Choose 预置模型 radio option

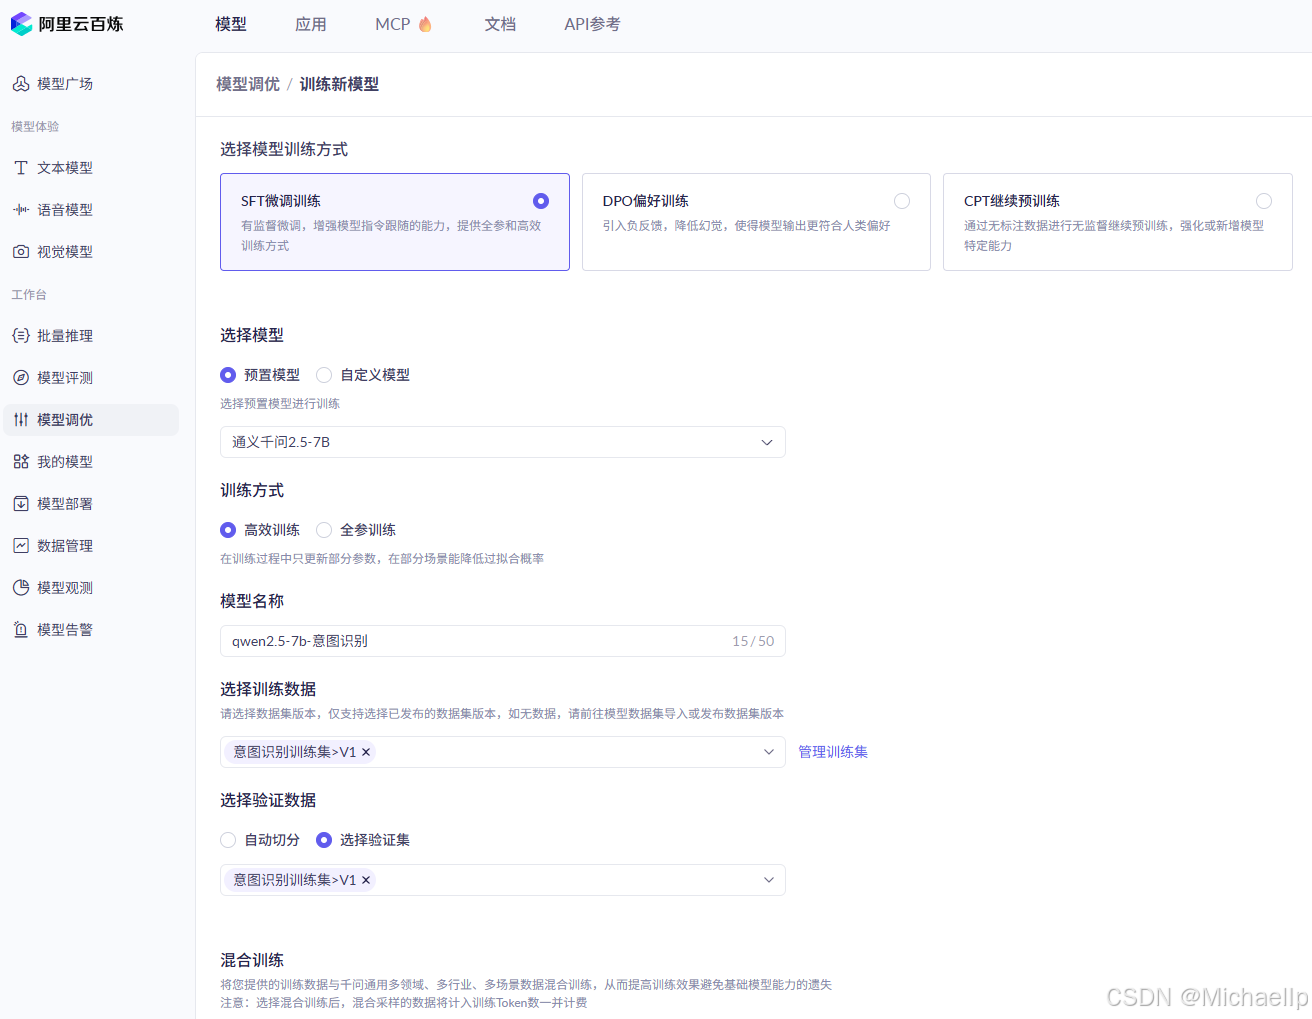228,375
